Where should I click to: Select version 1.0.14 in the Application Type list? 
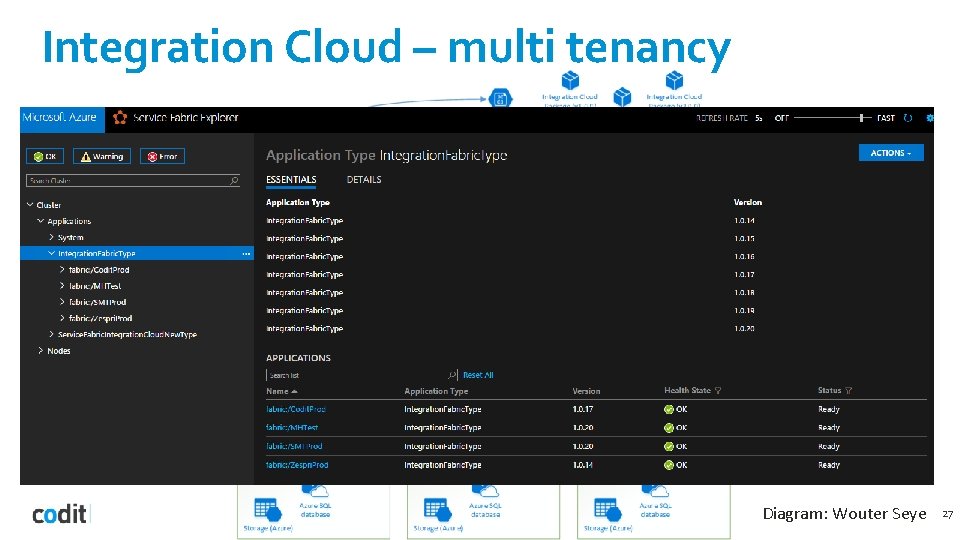(744, 220)
